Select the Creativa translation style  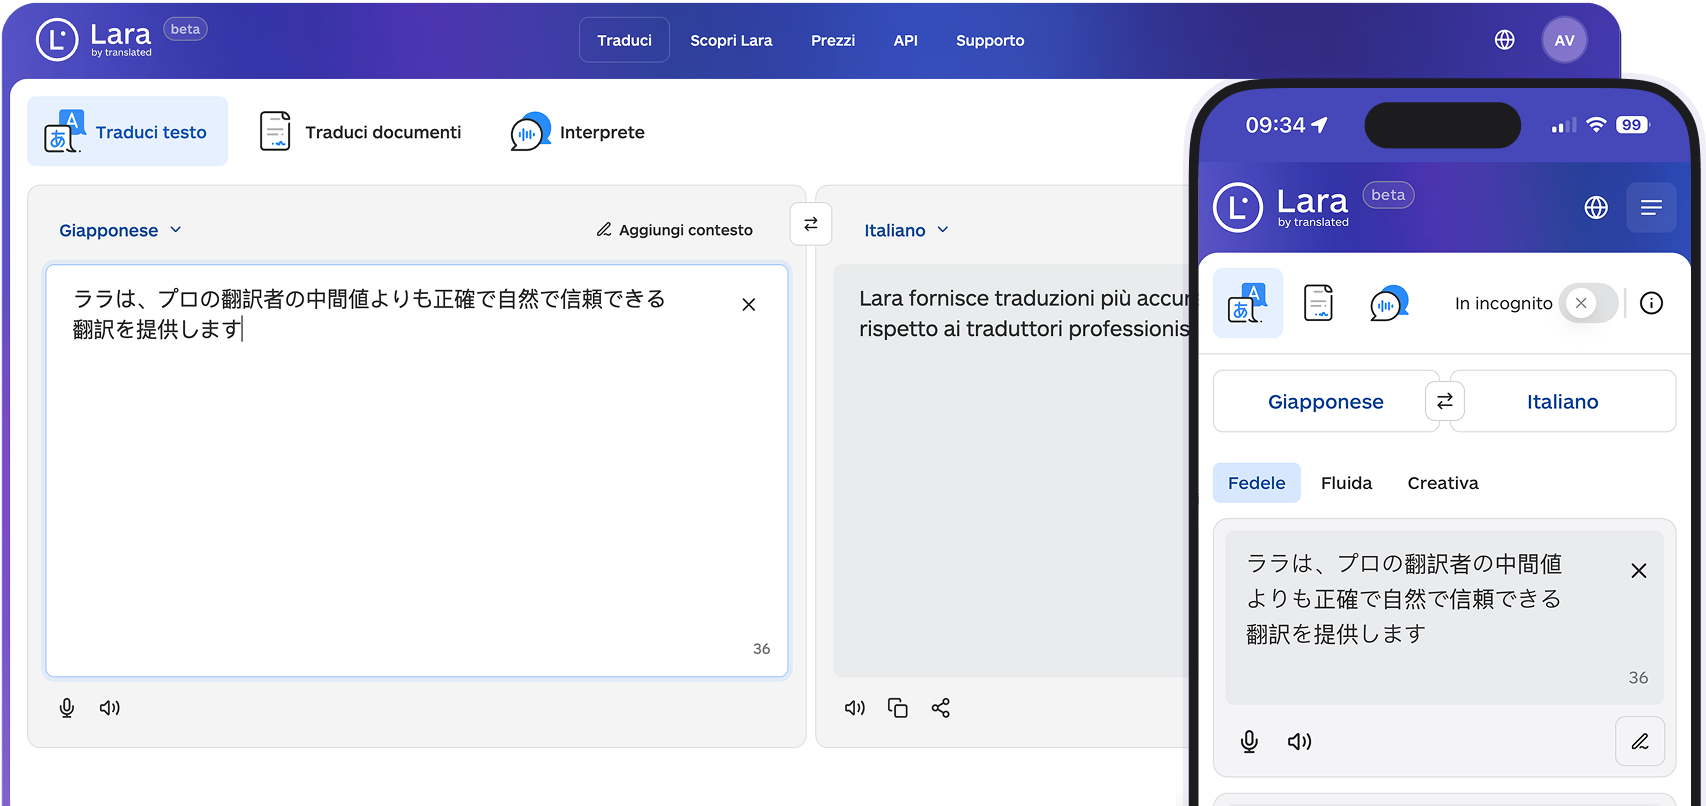[x=1442, y=483]
